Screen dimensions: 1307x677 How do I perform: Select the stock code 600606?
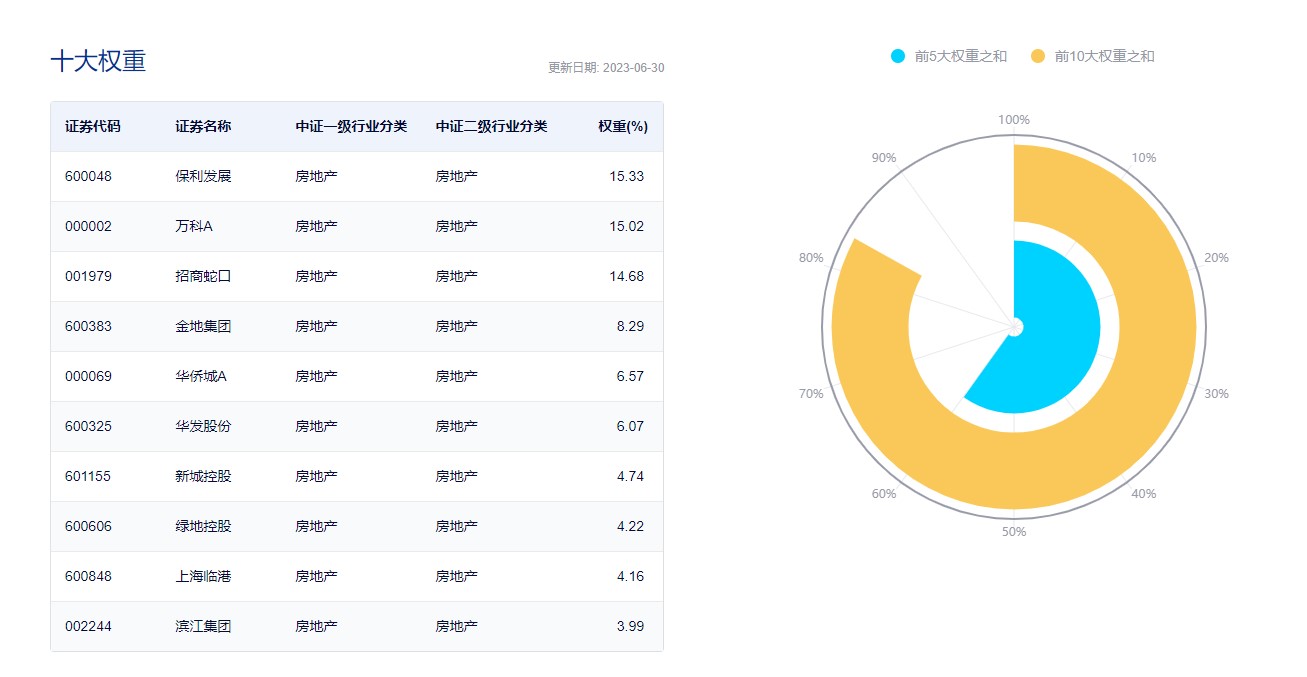pyautogui.click(x=88, y=526)
